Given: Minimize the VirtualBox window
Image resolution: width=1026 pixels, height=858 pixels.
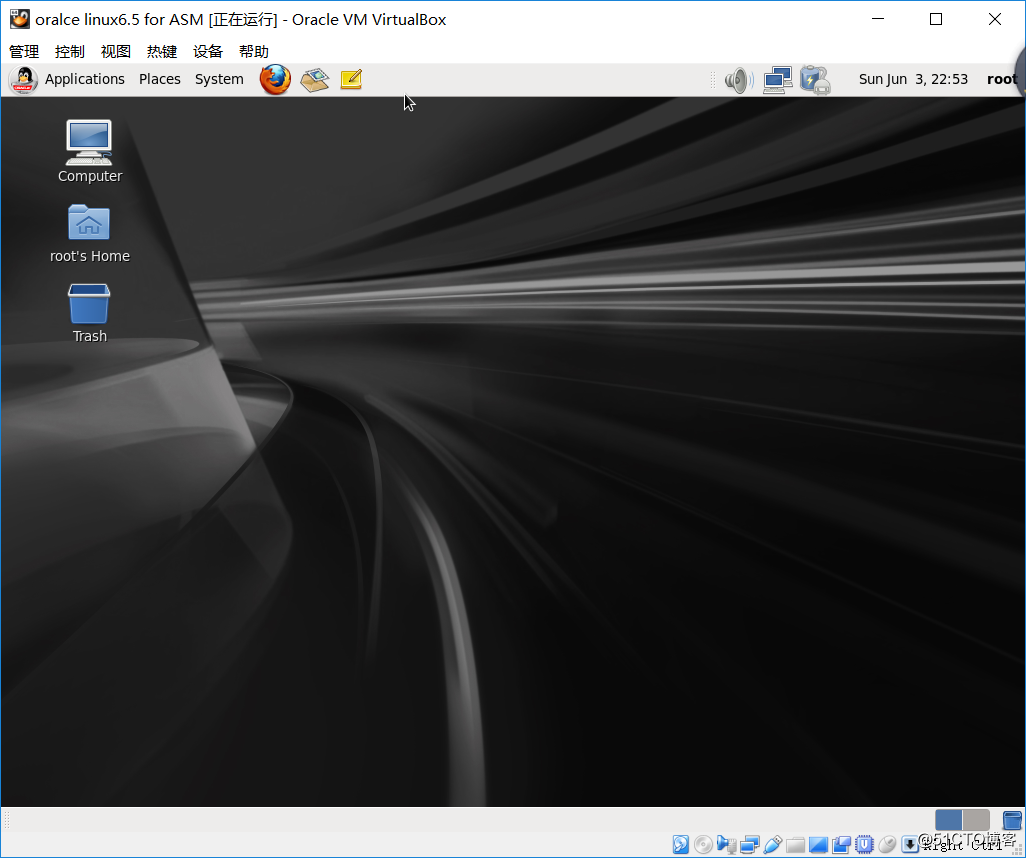Looking at the screenshot, I should tap(878, 19).
